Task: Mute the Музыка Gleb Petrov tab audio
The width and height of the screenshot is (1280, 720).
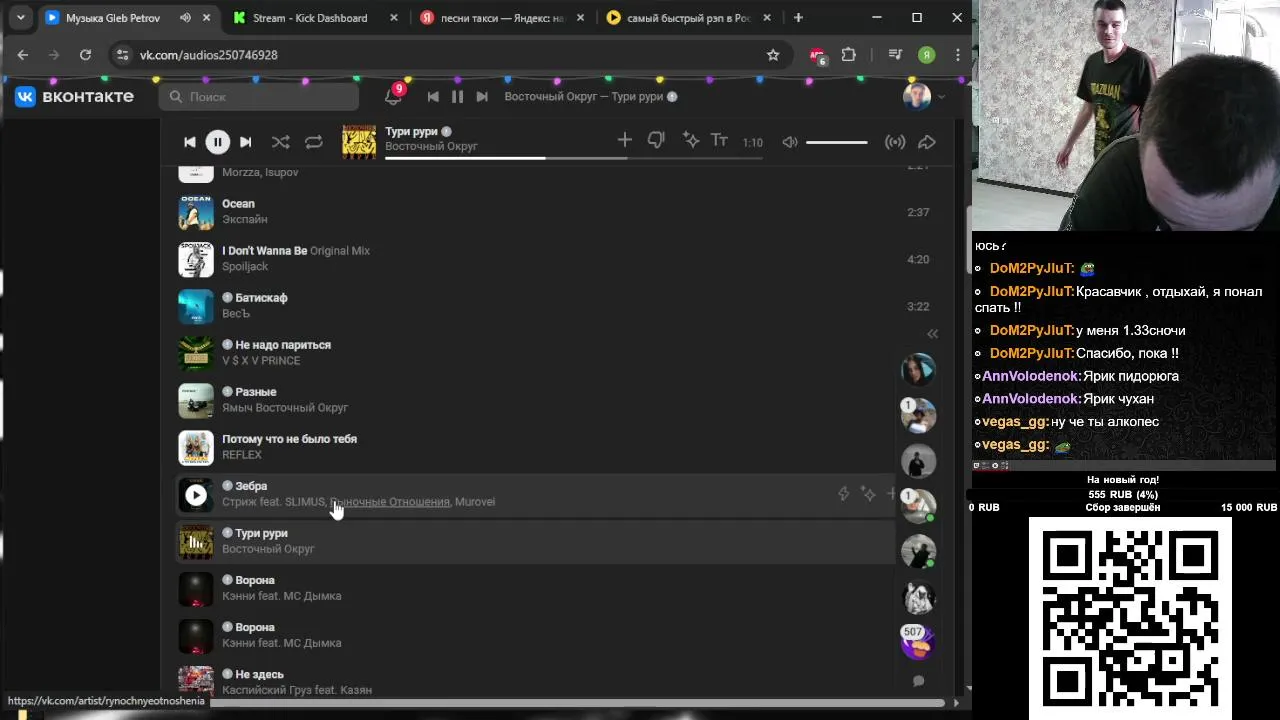Action: [185, 18]
